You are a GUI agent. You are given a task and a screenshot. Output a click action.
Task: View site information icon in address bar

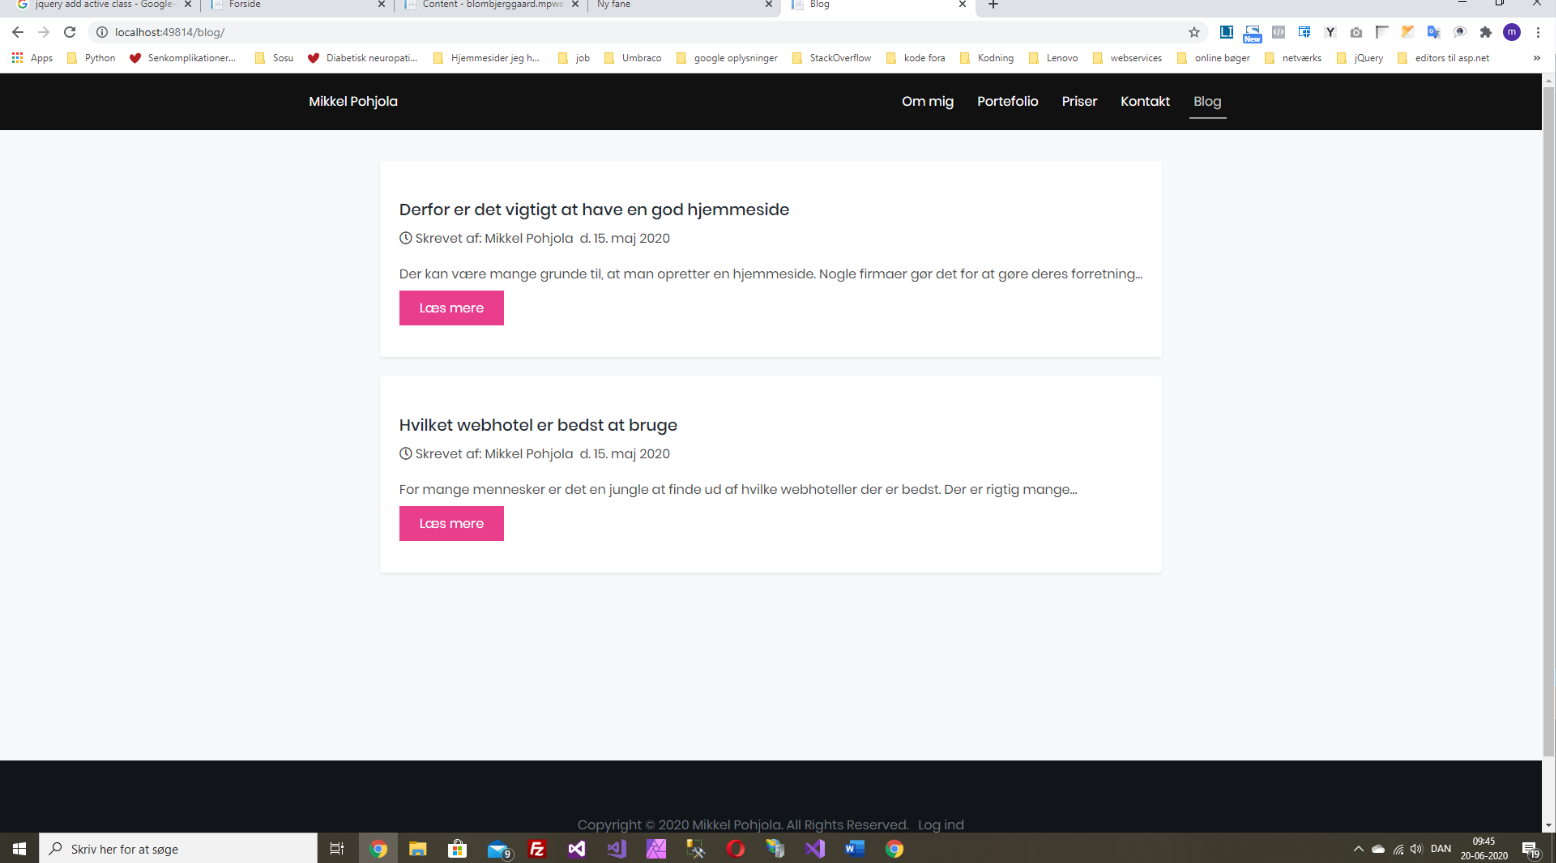pos(102,32)
